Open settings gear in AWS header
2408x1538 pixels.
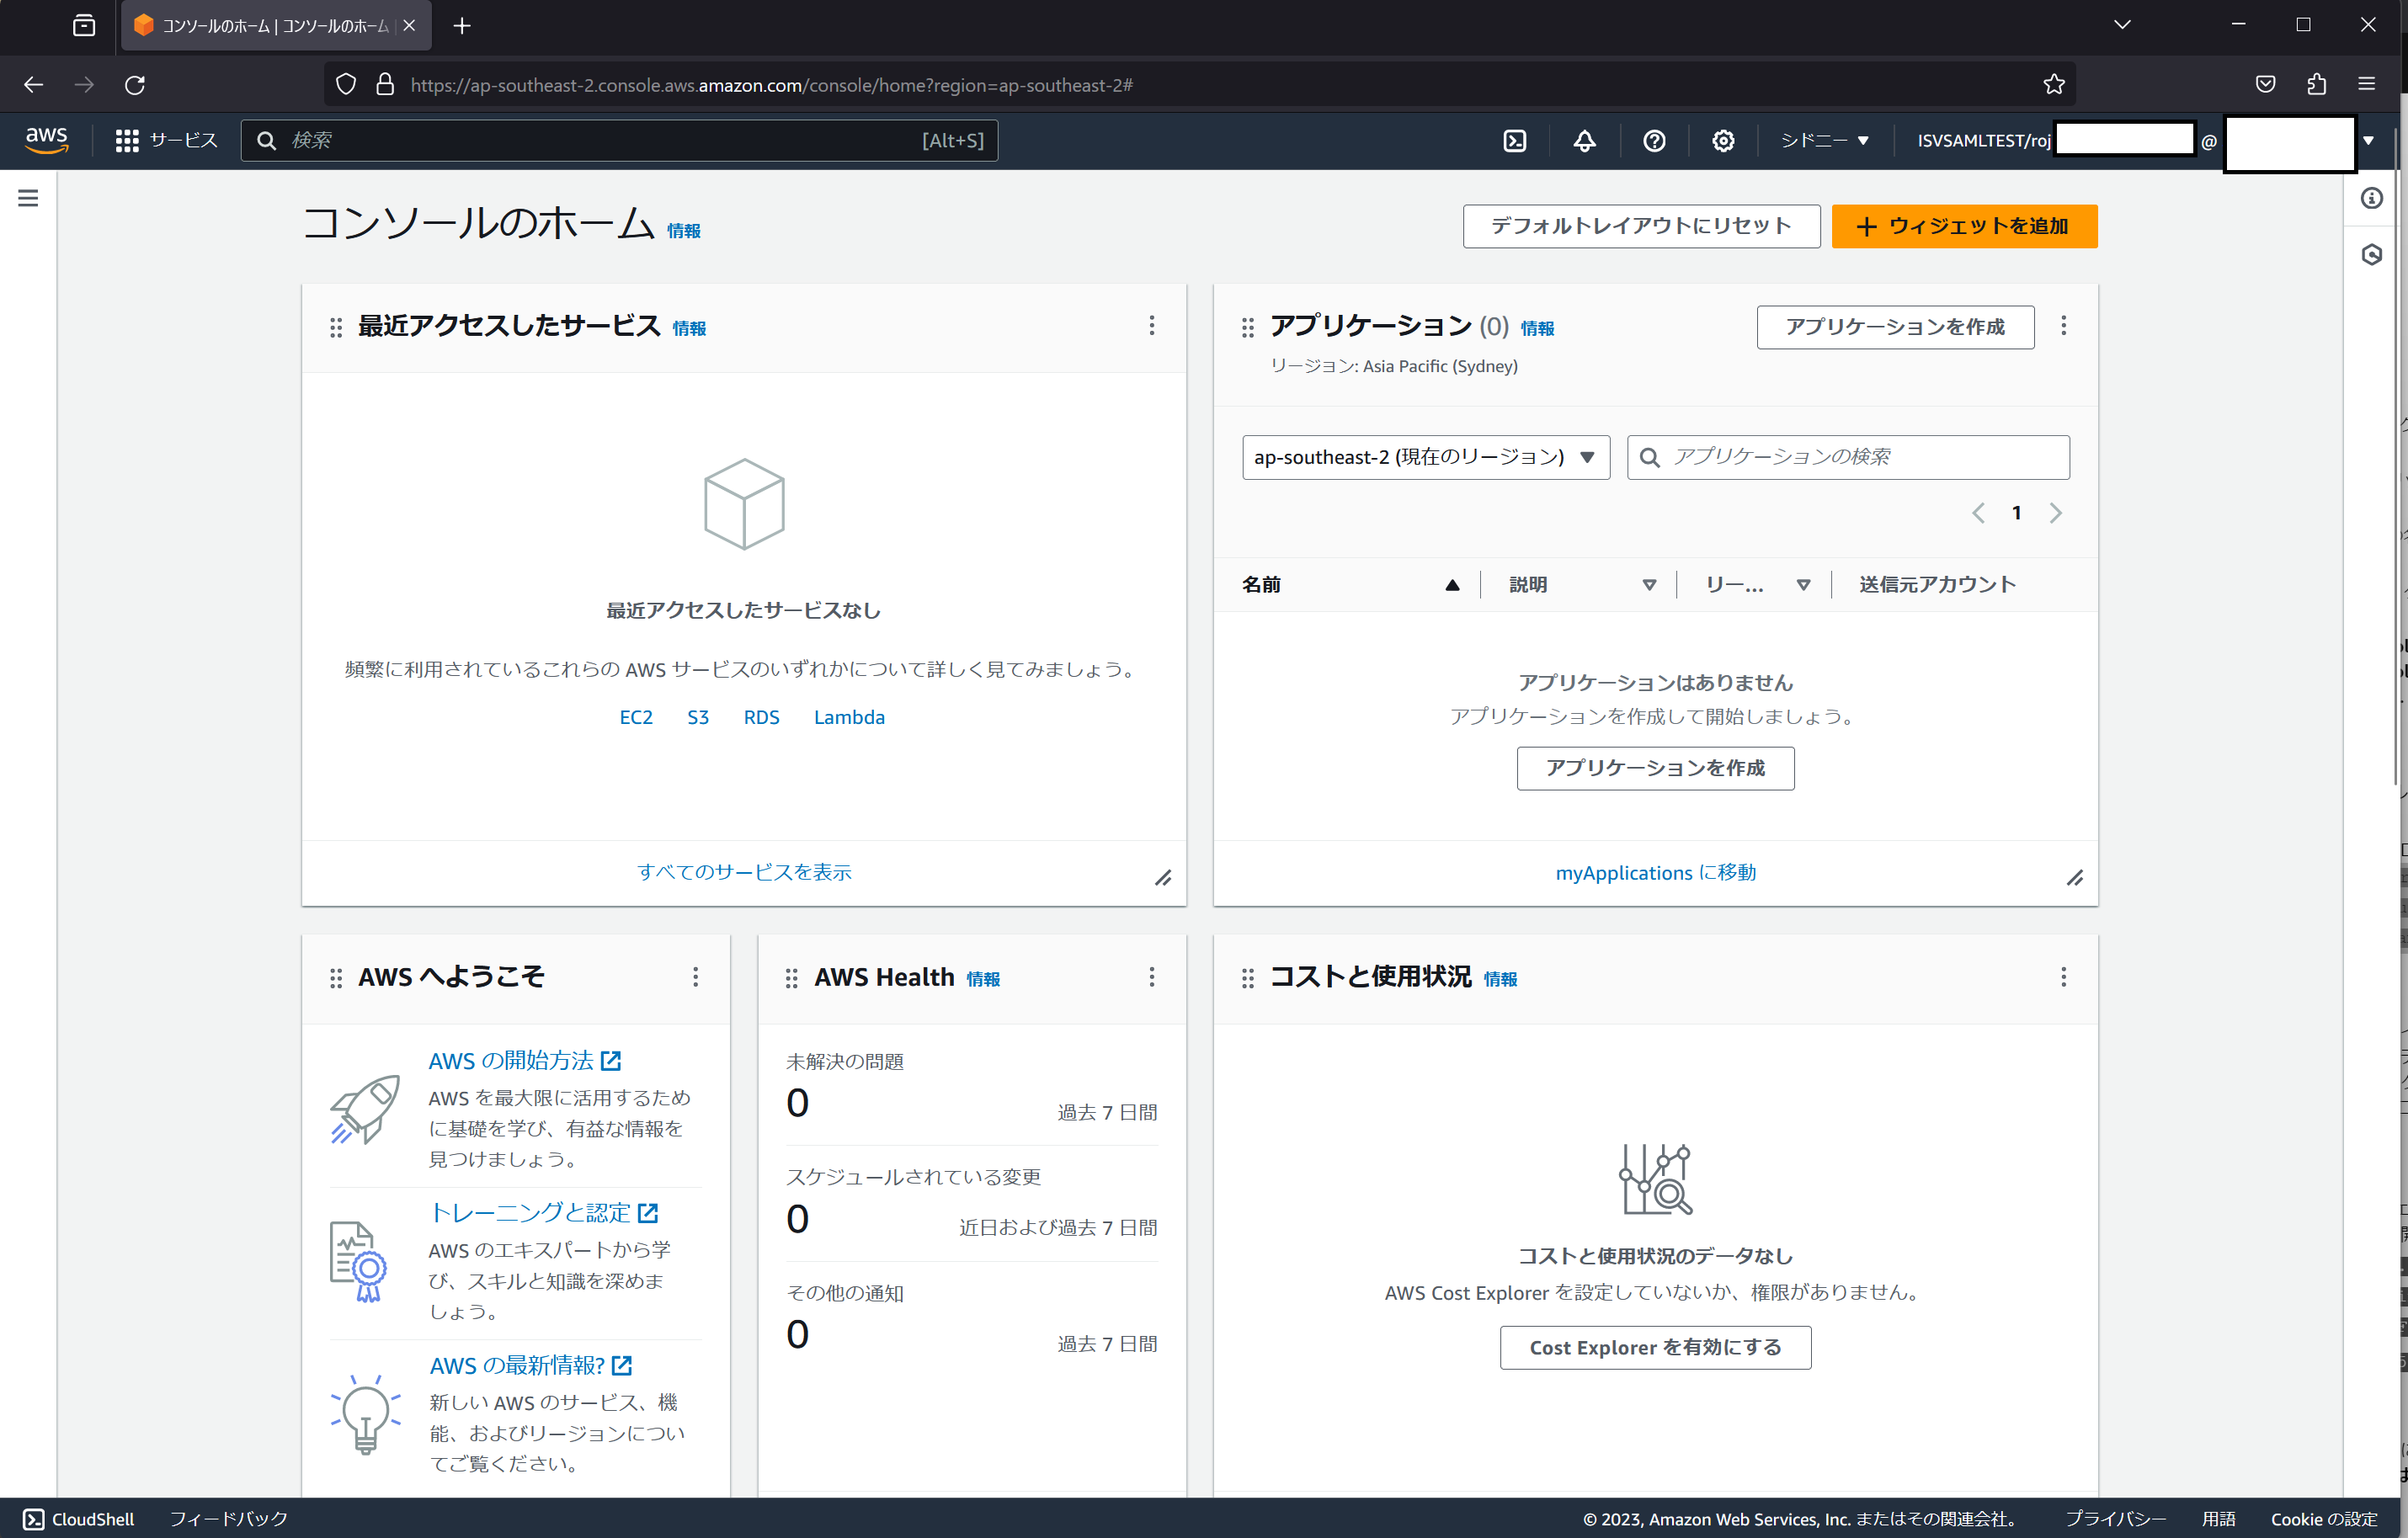pyautogui.click(x=1723, y=141)
